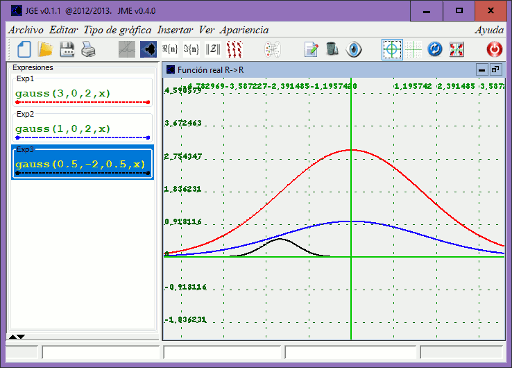Click the trash can delete icon

coord(332,50)
